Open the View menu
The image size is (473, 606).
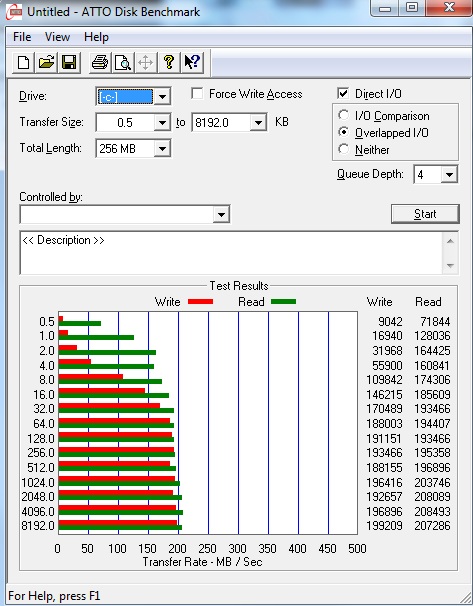[x=57, y=37]
